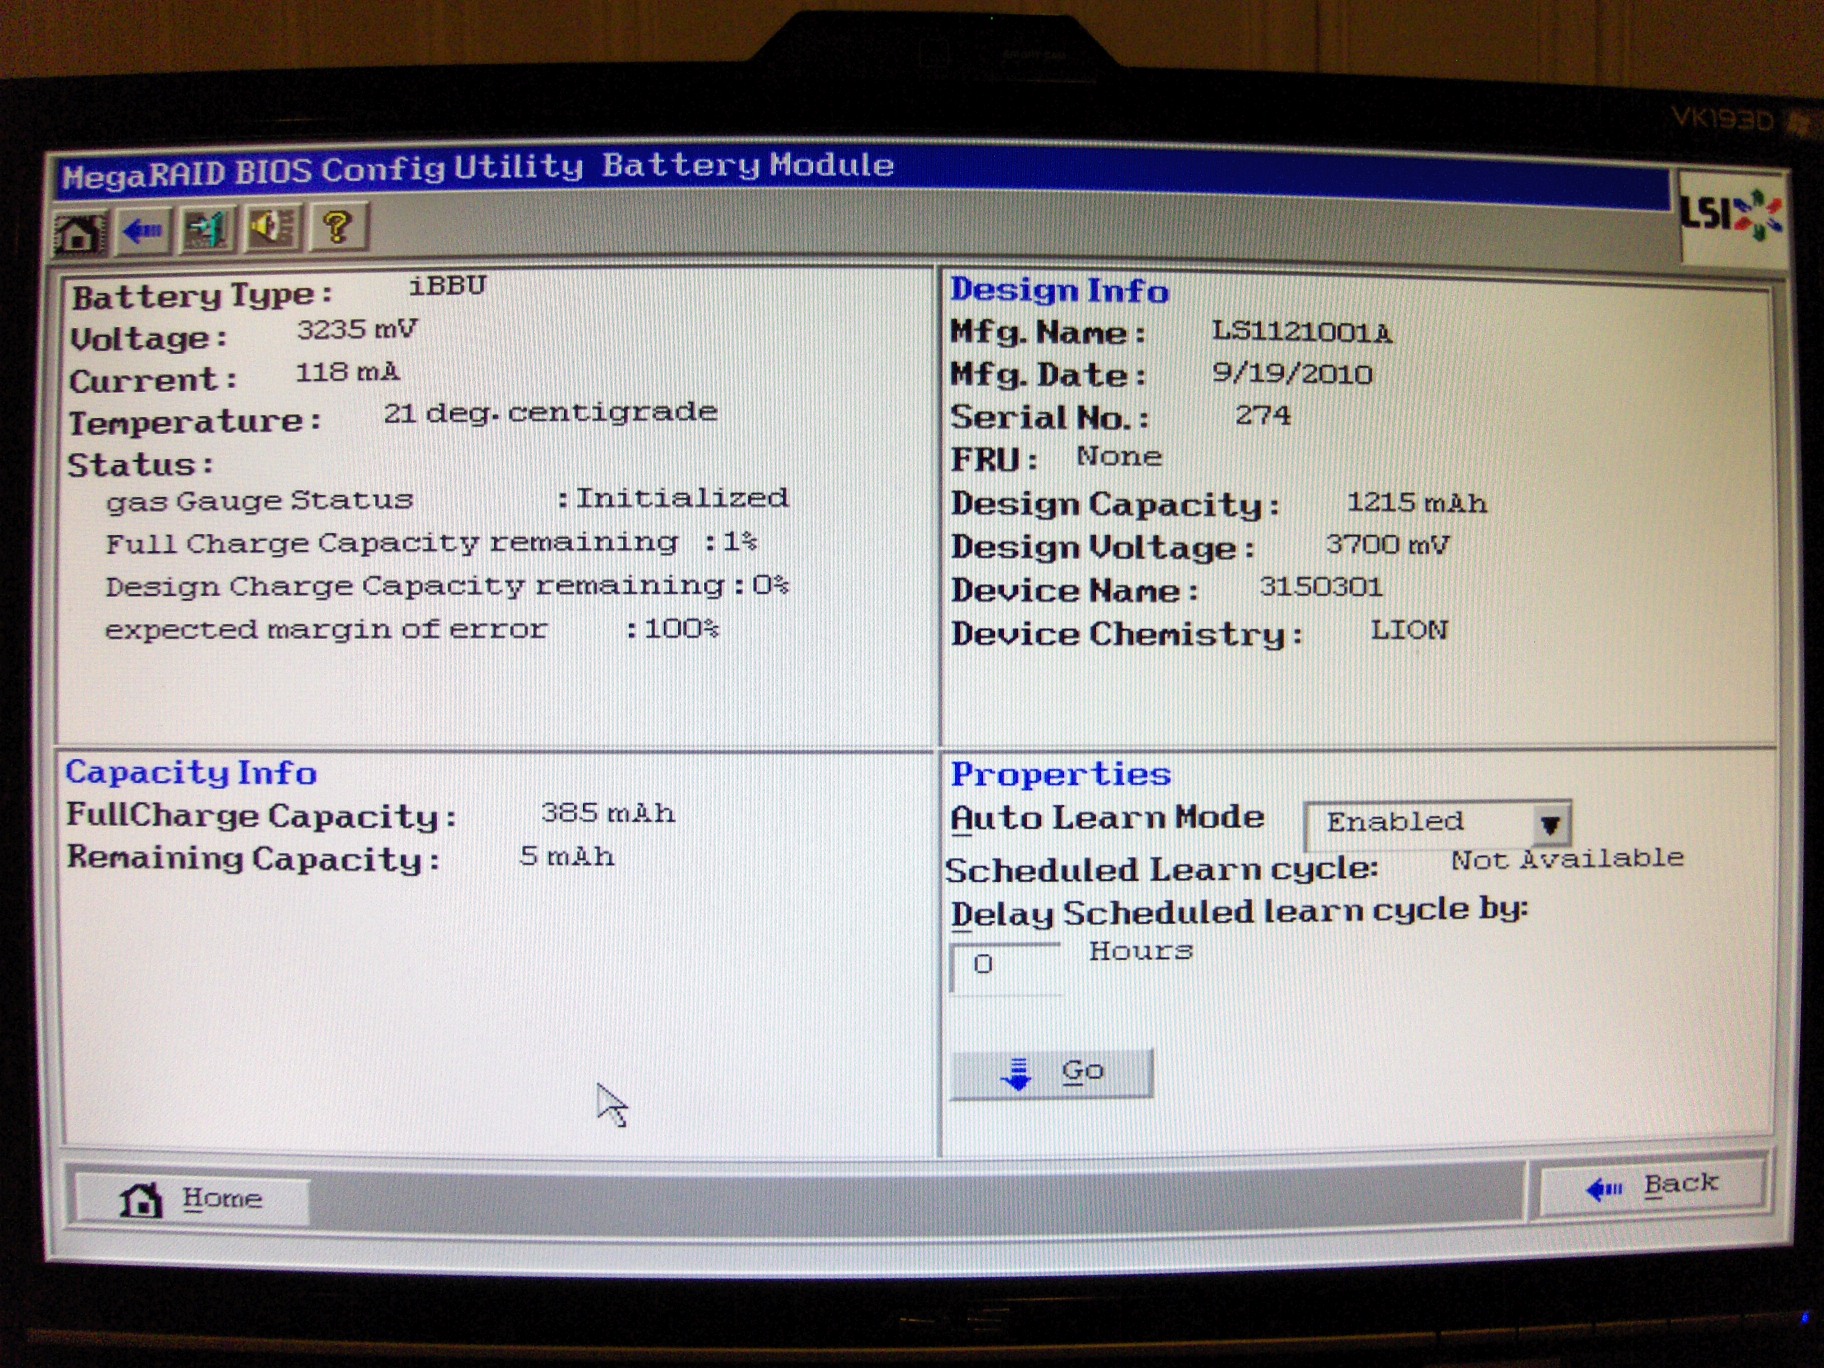
Task: Click the Home button at the bottom
Action: point(192,1198)
